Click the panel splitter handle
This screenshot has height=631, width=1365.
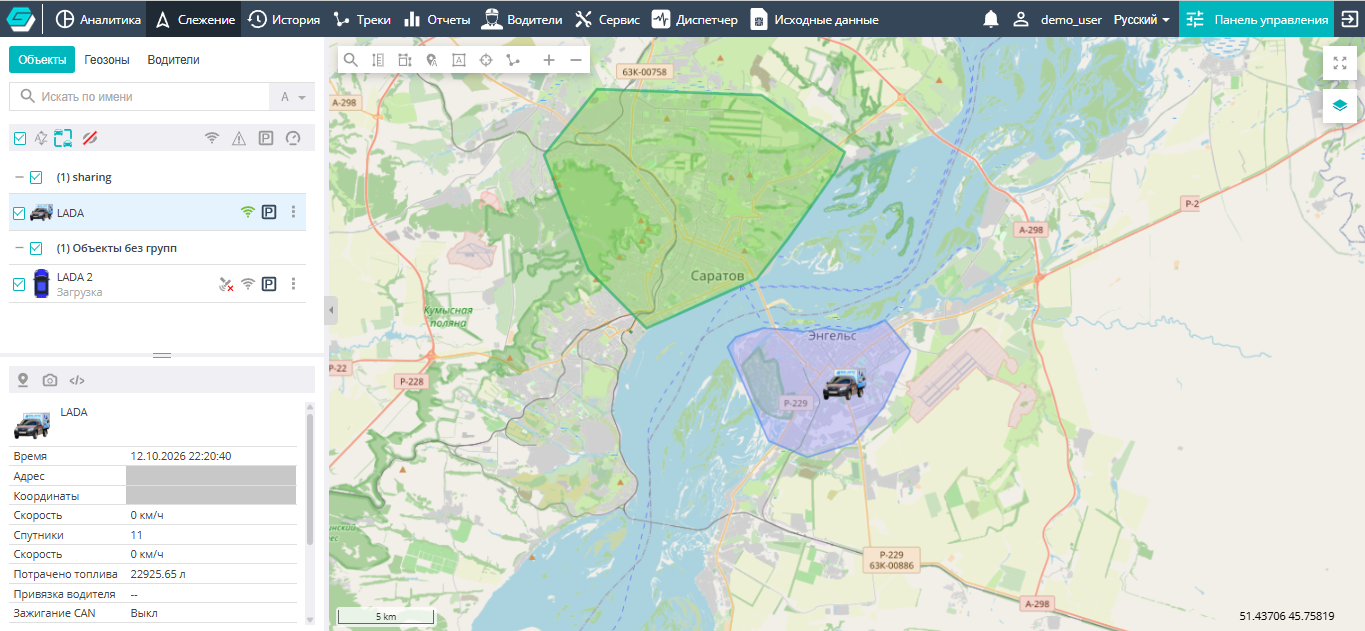click(x=162, y=355)
